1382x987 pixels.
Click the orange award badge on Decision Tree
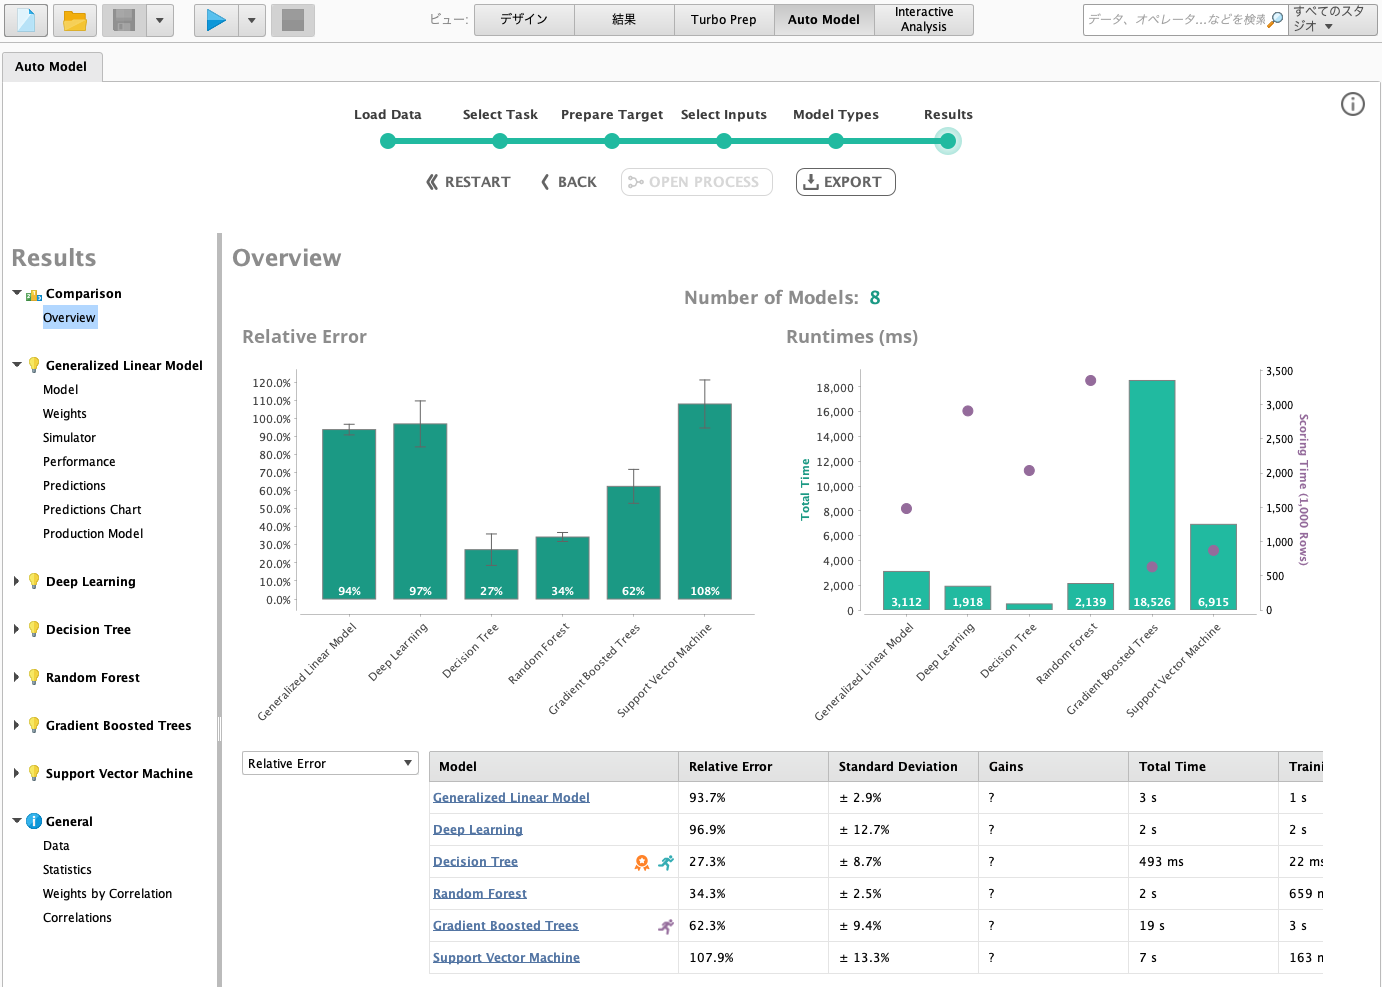point(642,862)
